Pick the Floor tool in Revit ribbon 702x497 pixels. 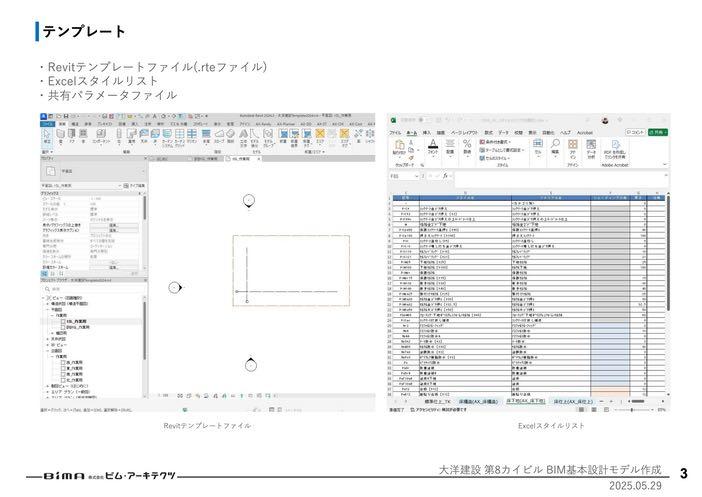pyautogui.click(x=155, y=136)
